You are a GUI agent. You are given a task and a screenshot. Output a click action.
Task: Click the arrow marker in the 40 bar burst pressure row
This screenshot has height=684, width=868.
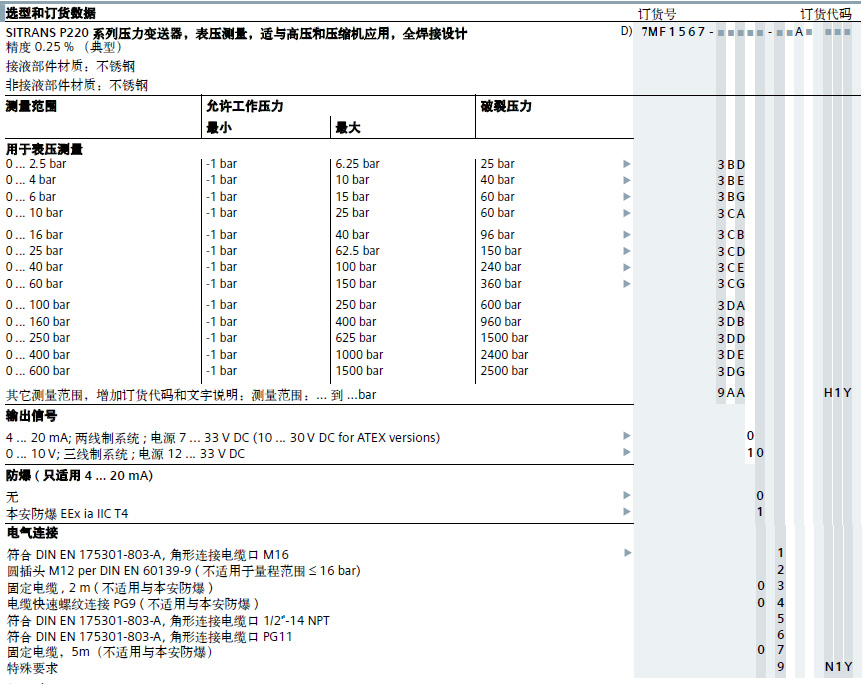(x=627, y=180)
